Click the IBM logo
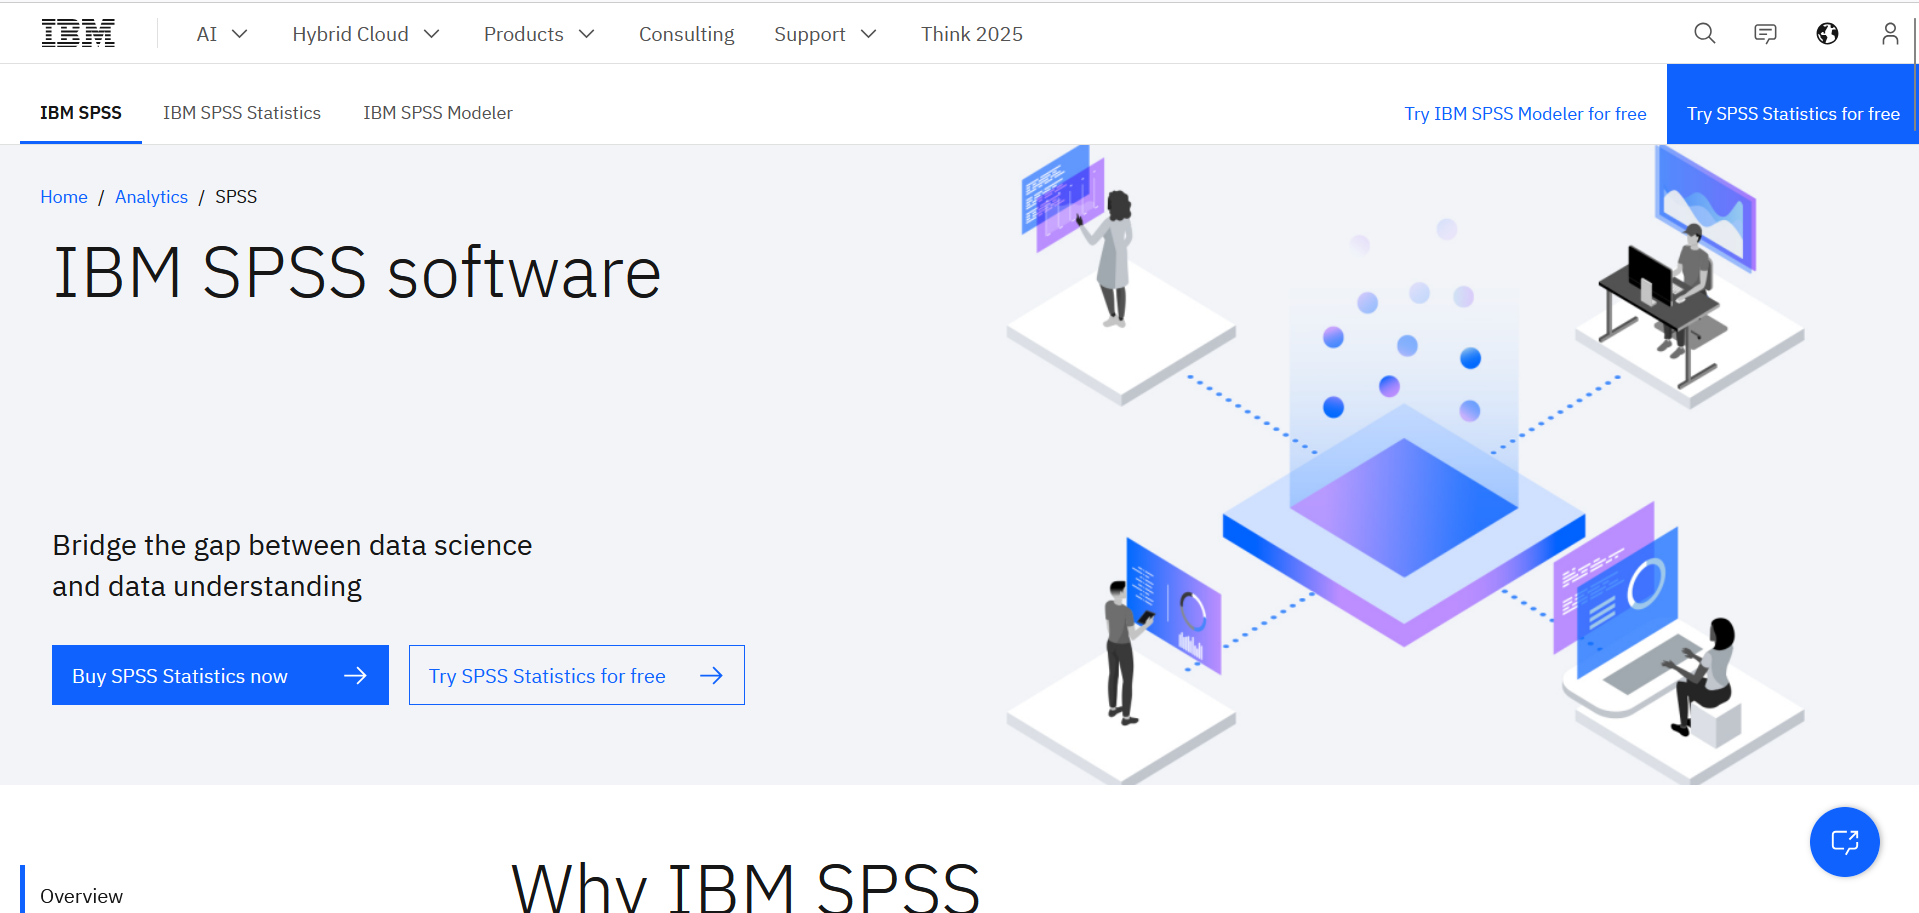1919x913 pixels. (78, 34)
